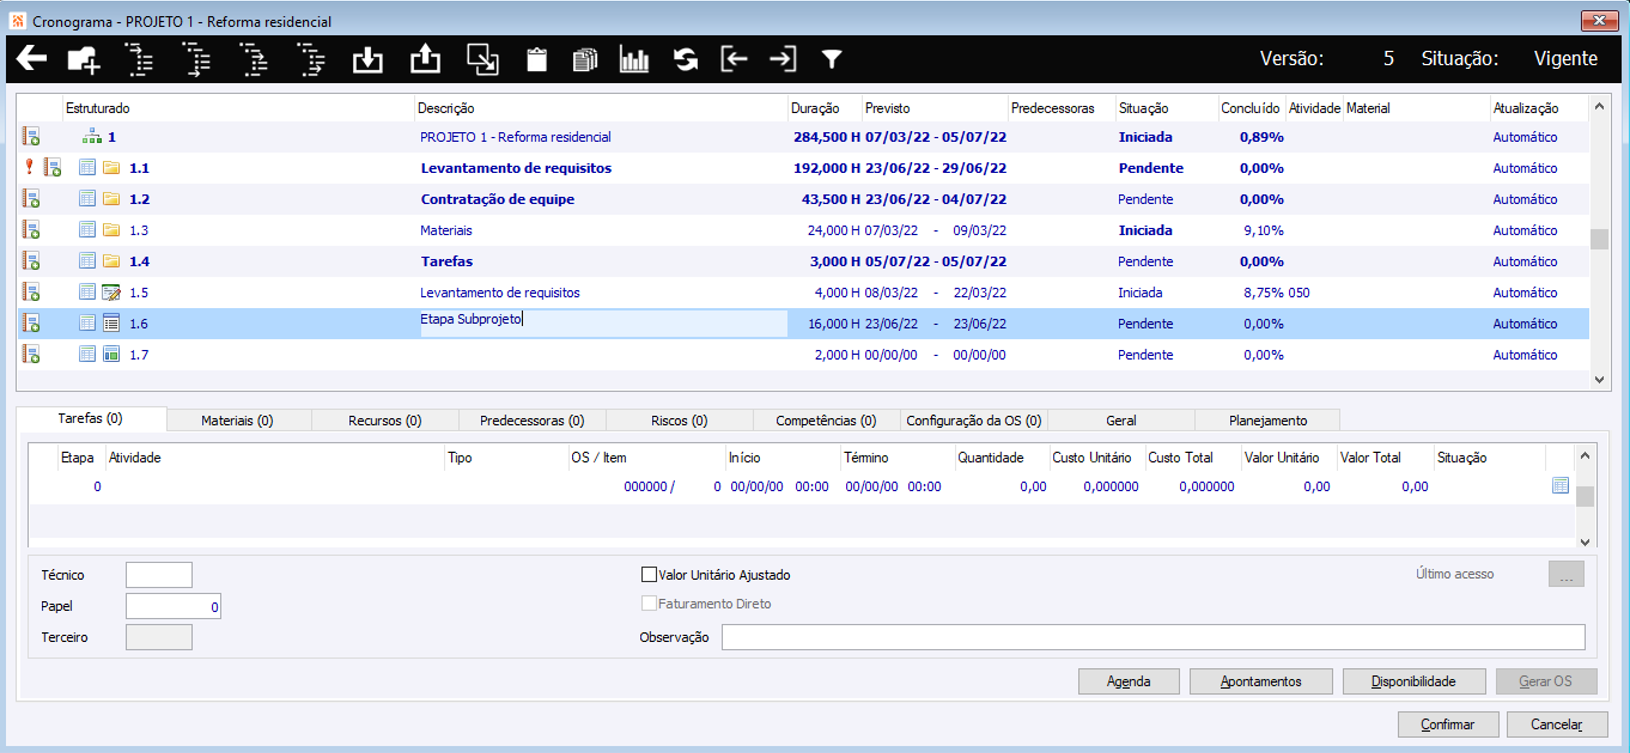Click the grid icon at end of task row
Image resolution: width=1630 pixels, height=753 pixels.
(1560, 486)
